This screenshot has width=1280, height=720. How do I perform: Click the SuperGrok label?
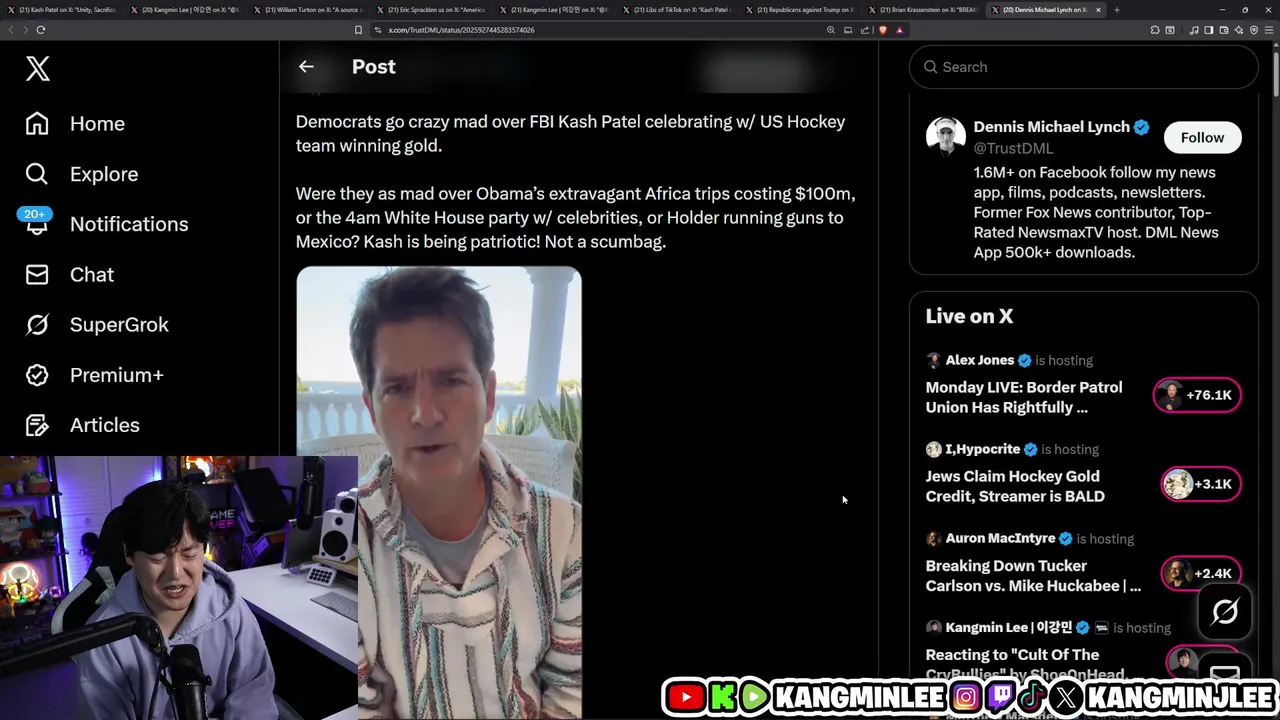pos(119,325)
